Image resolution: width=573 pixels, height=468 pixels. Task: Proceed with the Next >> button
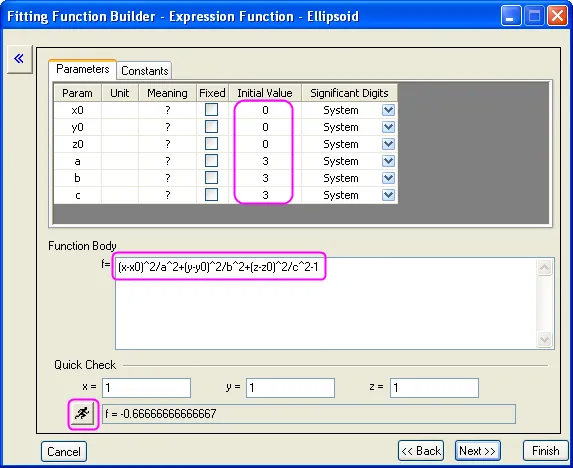478,451
